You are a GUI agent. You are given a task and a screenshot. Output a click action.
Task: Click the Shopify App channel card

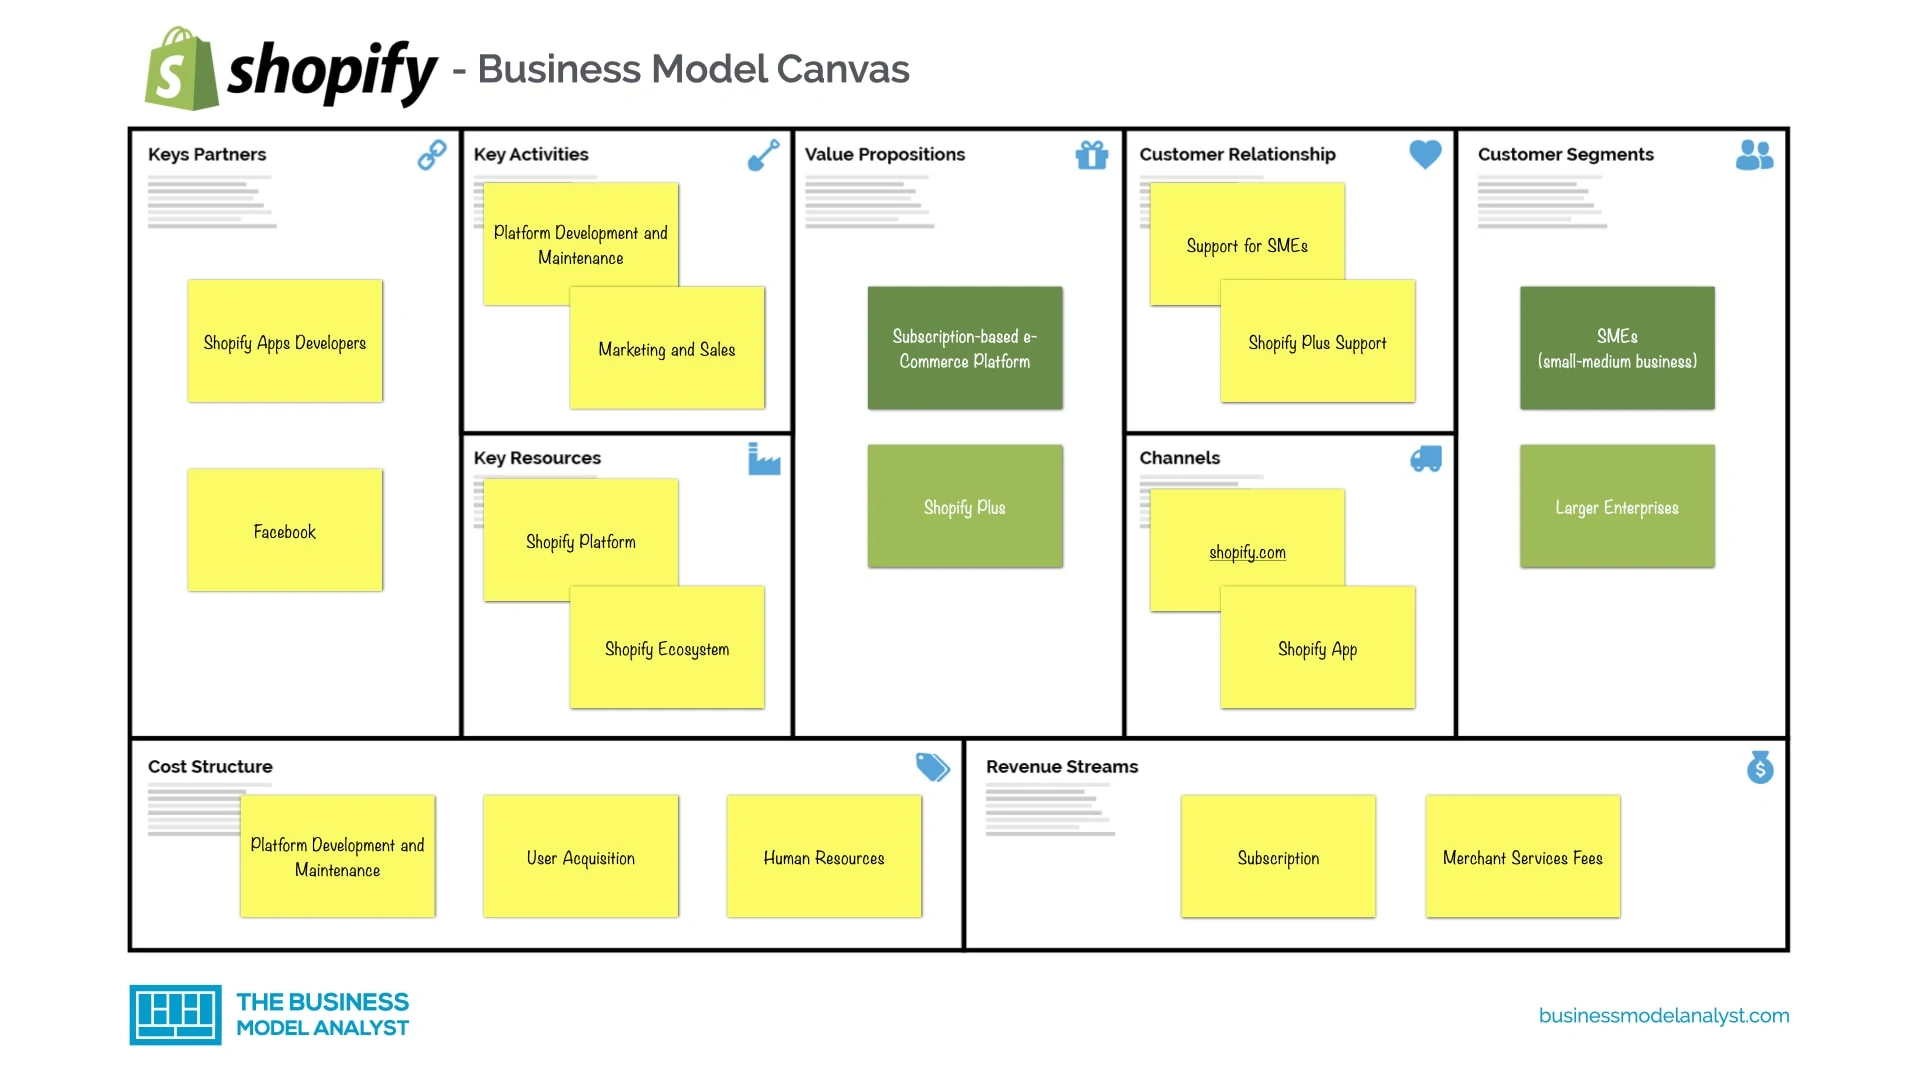tap(1316, 645)
